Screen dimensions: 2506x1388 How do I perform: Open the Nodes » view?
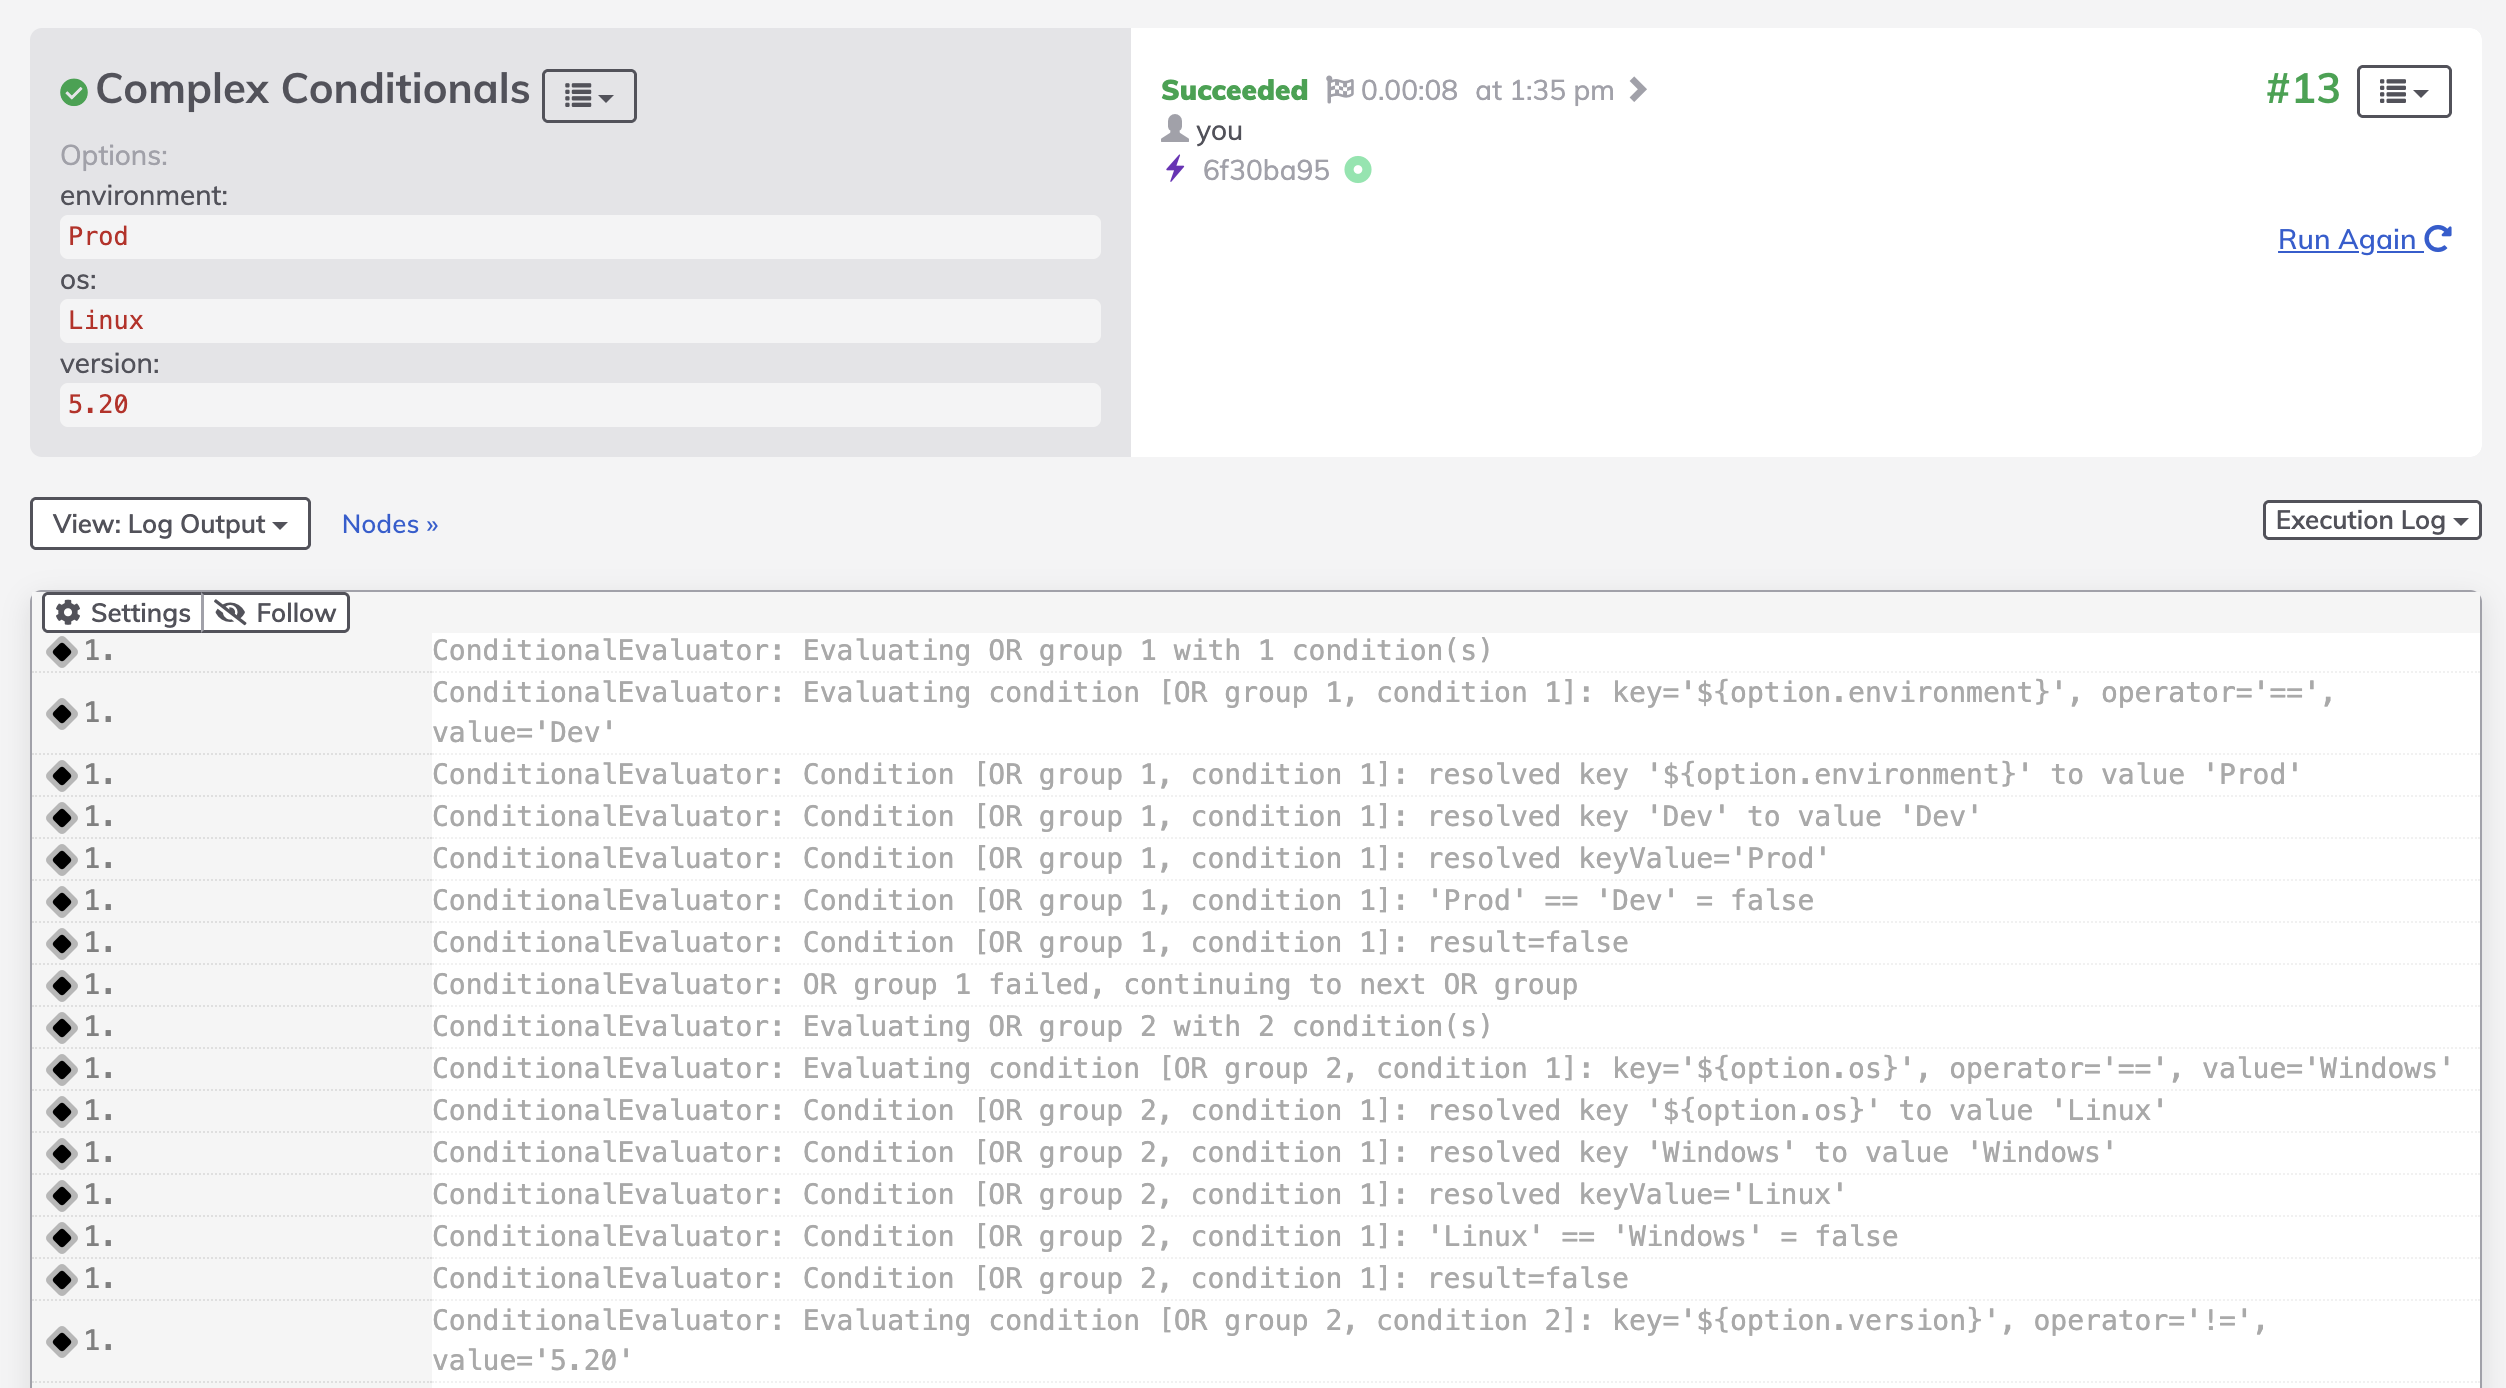389,523
